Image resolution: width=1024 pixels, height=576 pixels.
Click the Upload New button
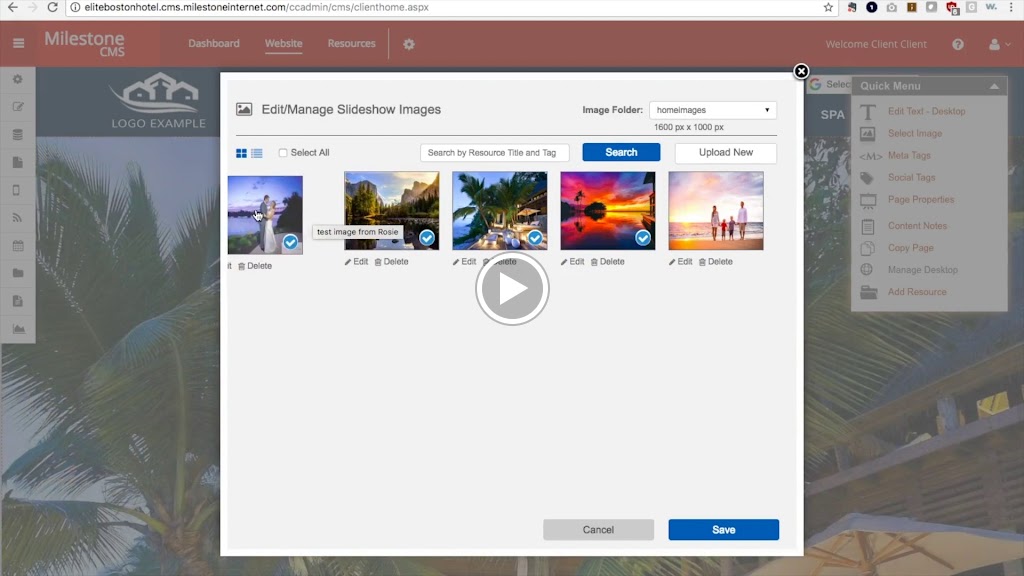click(726, 152)
